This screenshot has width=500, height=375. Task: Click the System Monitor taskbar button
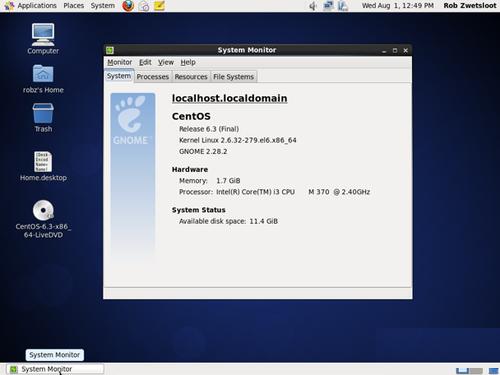[55, 369]
